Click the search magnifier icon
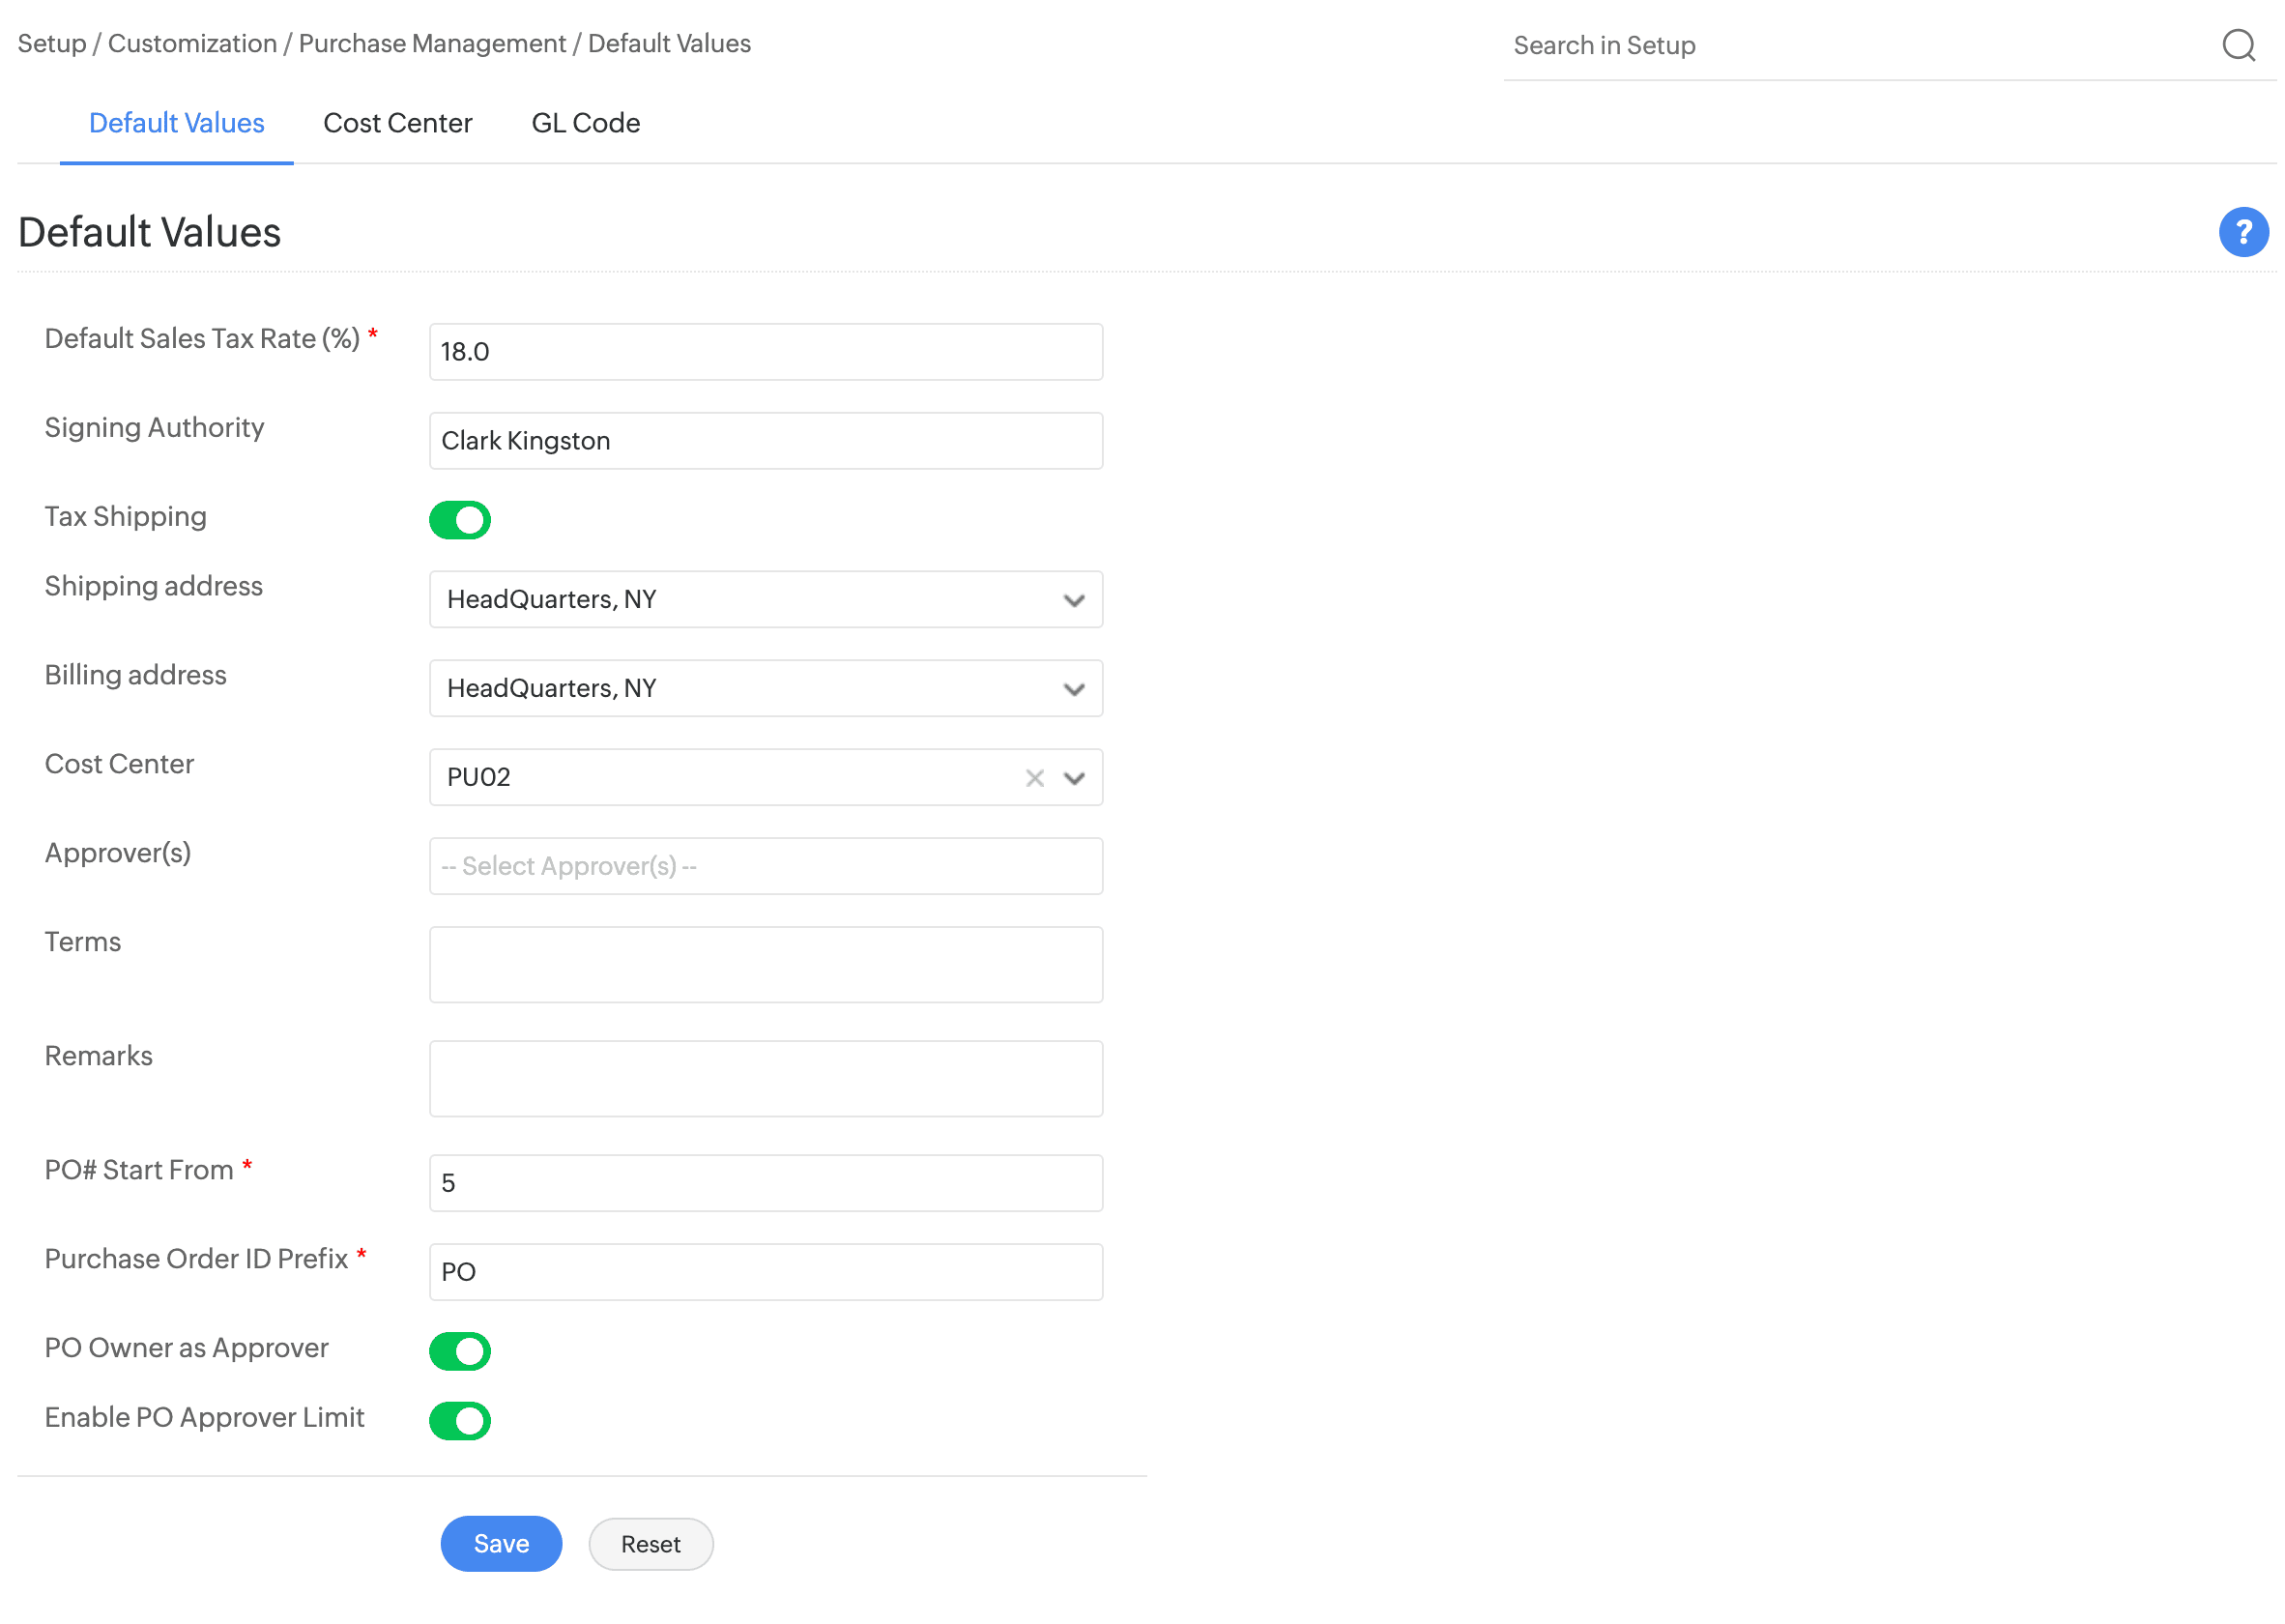Image resolution: width=2285 pixels, height=1624 pixels. 2237,45
